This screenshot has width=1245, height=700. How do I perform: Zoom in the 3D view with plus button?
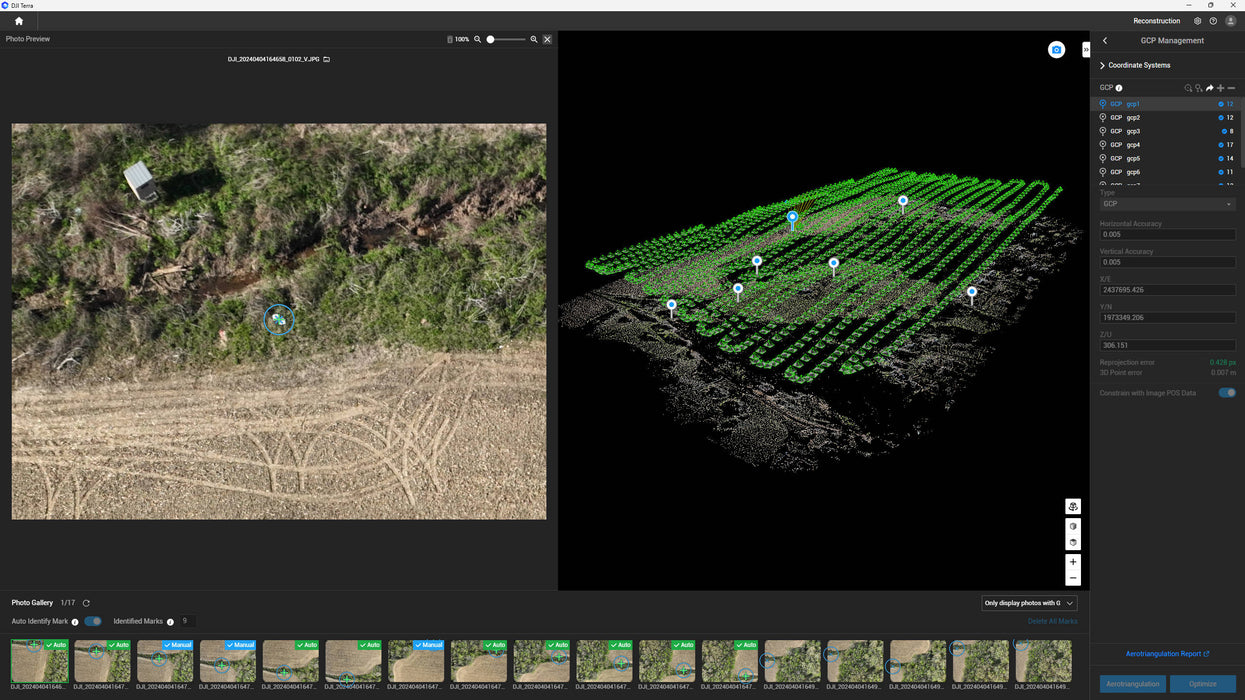click(1073, 562)
